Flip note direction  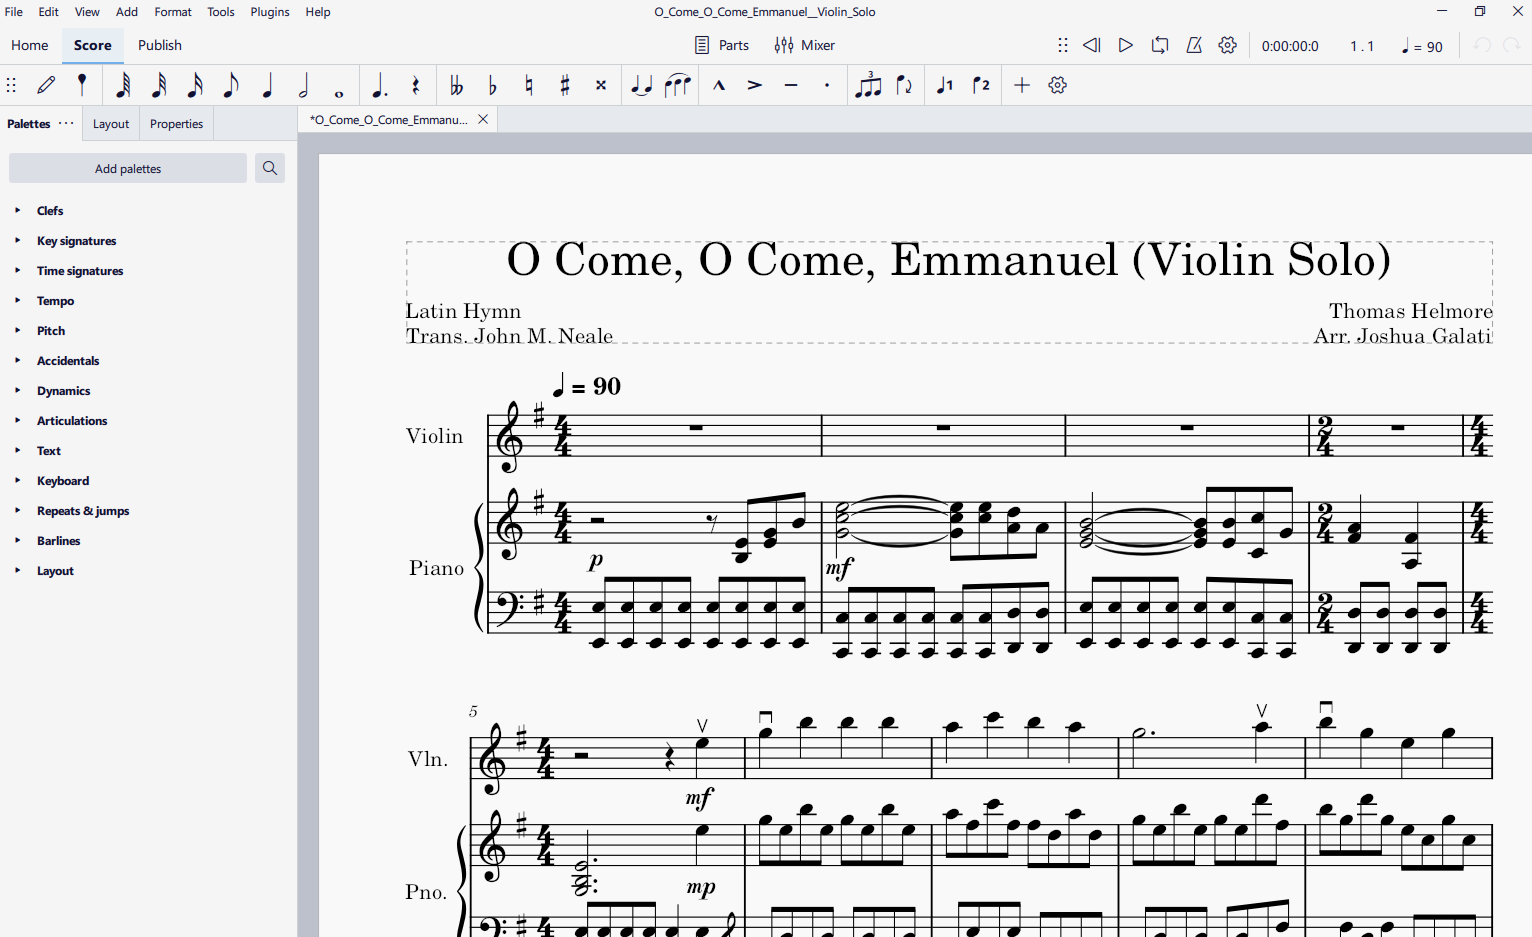(x=904, y=85)
